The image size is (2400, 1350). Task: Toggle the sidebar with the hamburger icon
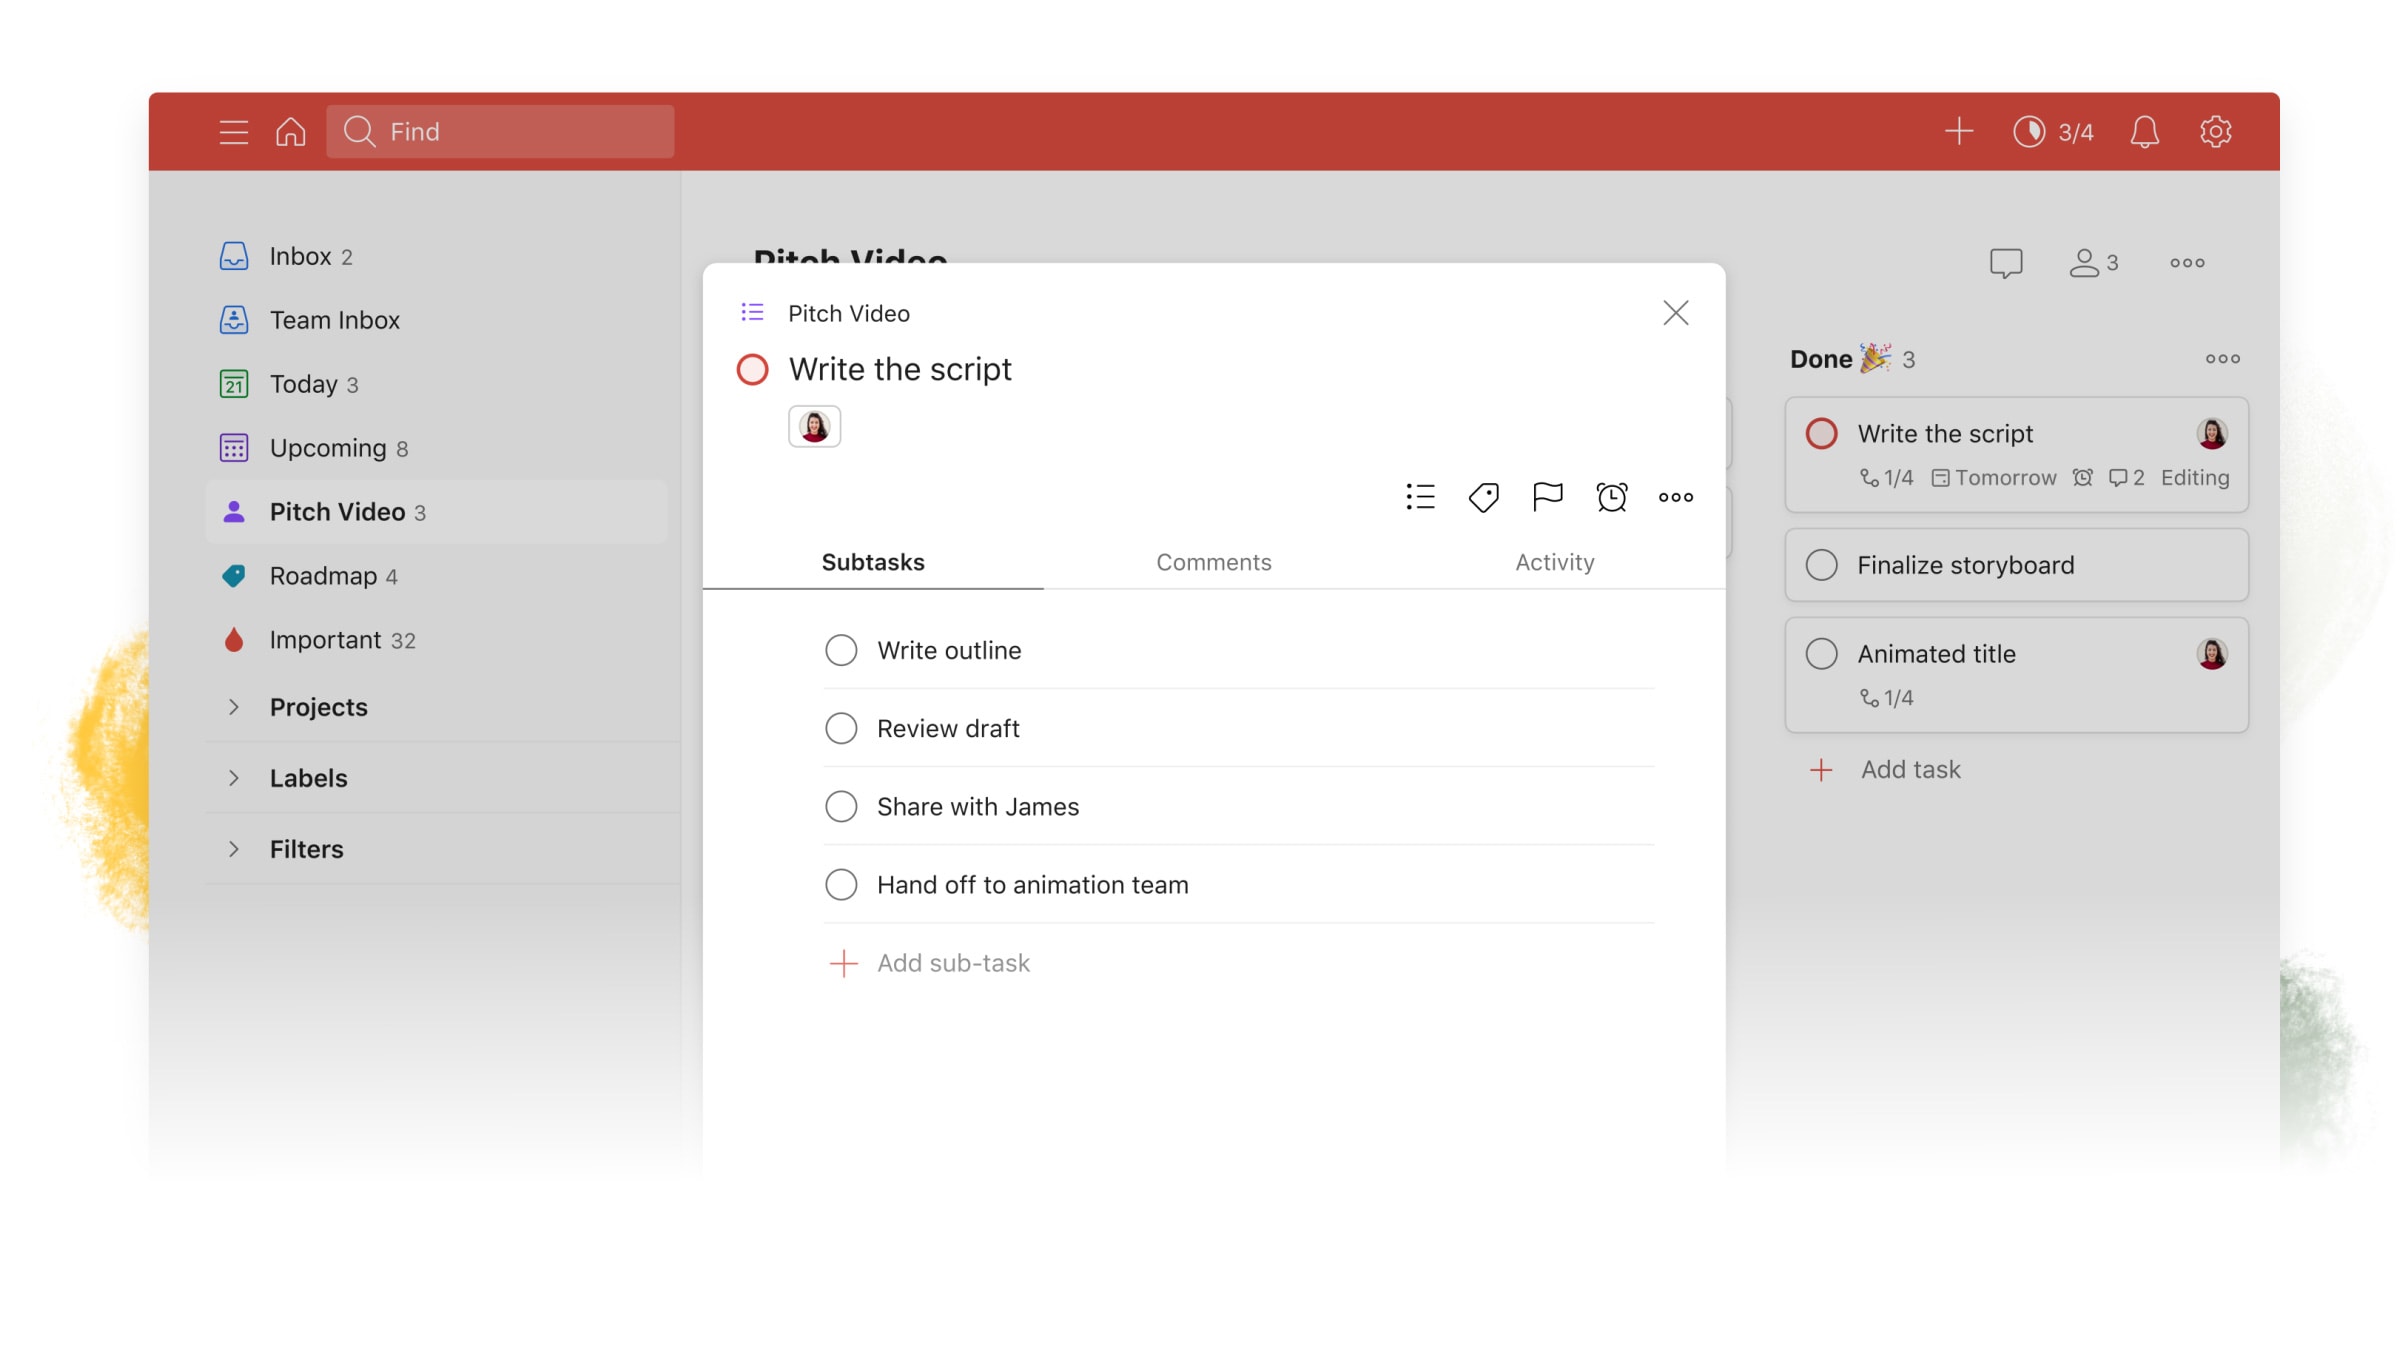[233, 131]
